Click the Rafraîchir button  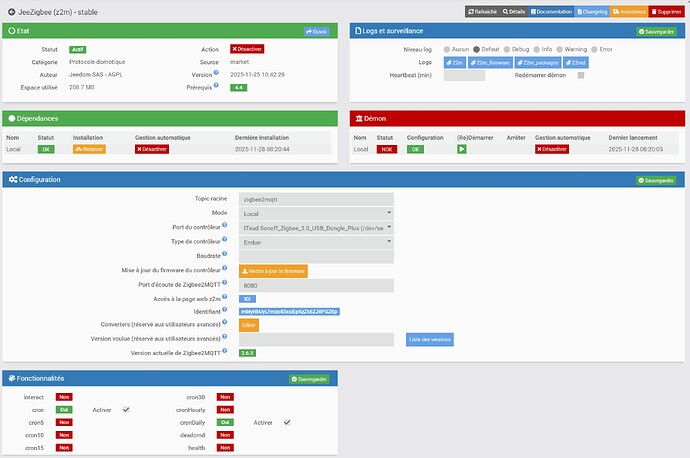click(482, 12)
